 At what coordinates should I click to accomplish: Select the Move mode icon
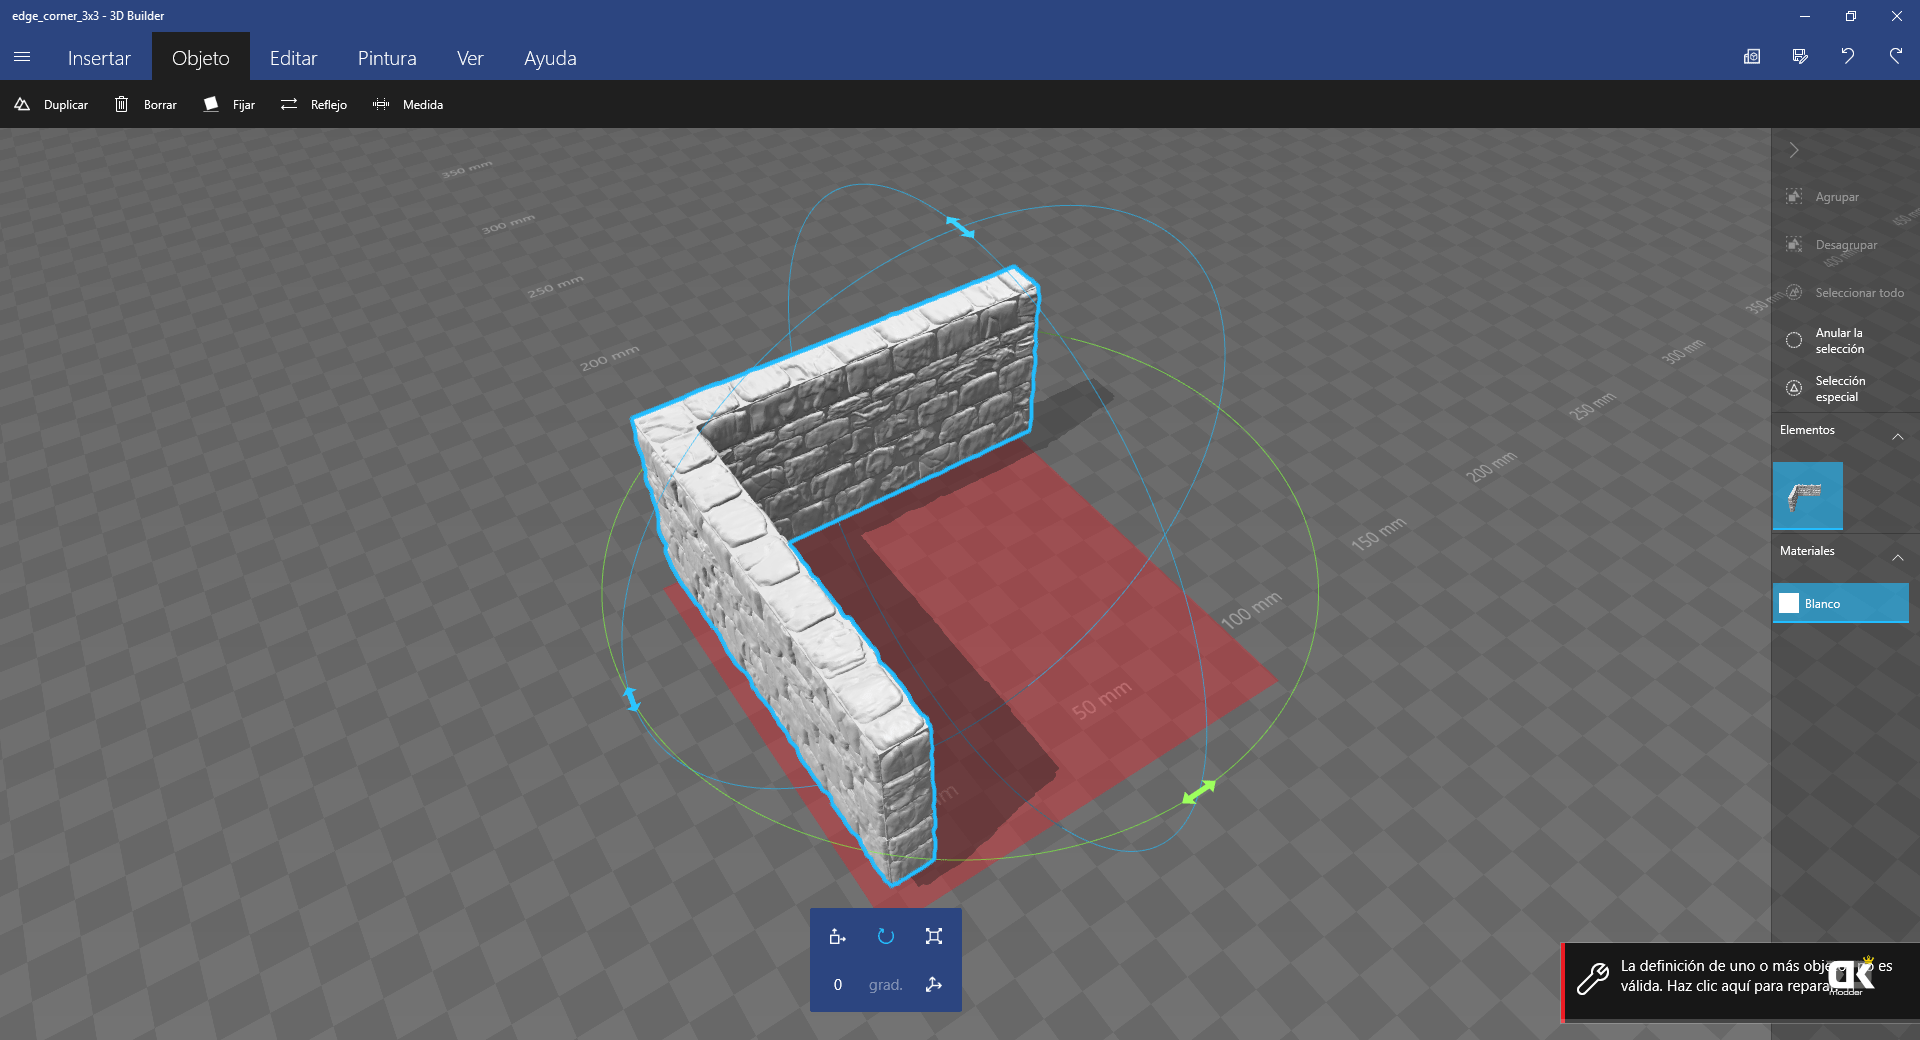click(x=837, y=936)
